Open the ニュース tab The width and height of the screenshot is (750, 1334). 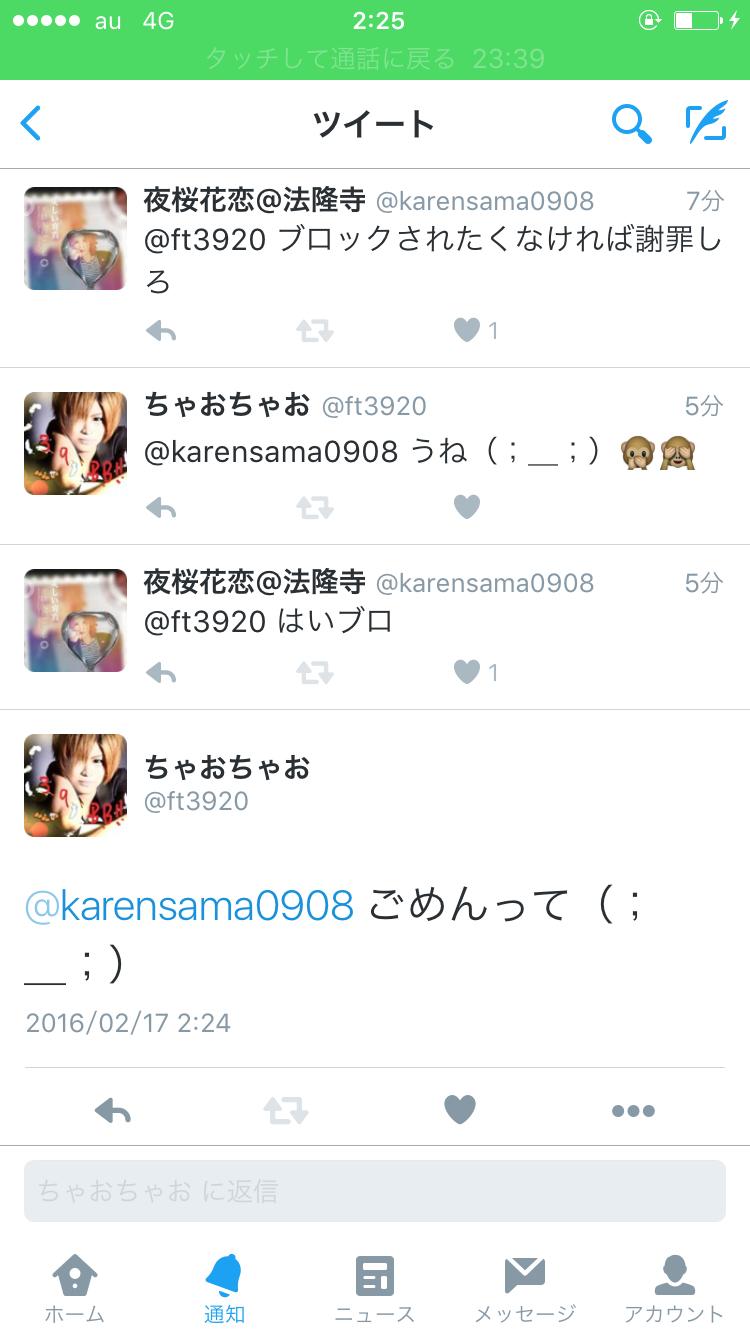[x=375, y=1290]
